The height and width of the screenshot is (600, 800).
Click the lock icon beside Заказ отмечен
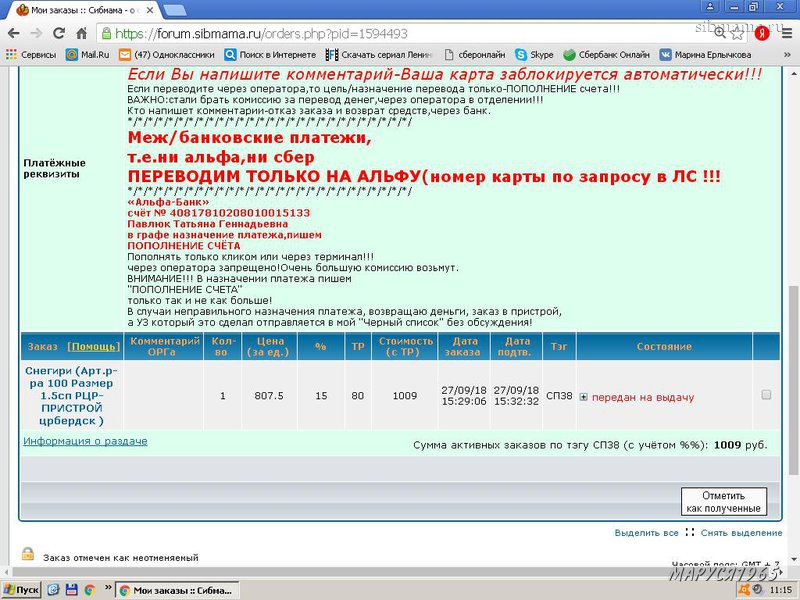tap(28, 554)
